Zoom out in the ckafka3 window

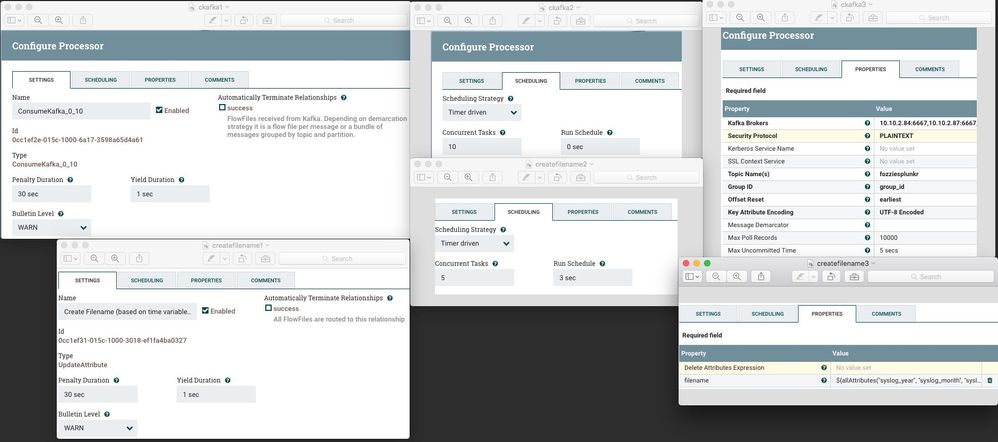click(x=738, y=17)
